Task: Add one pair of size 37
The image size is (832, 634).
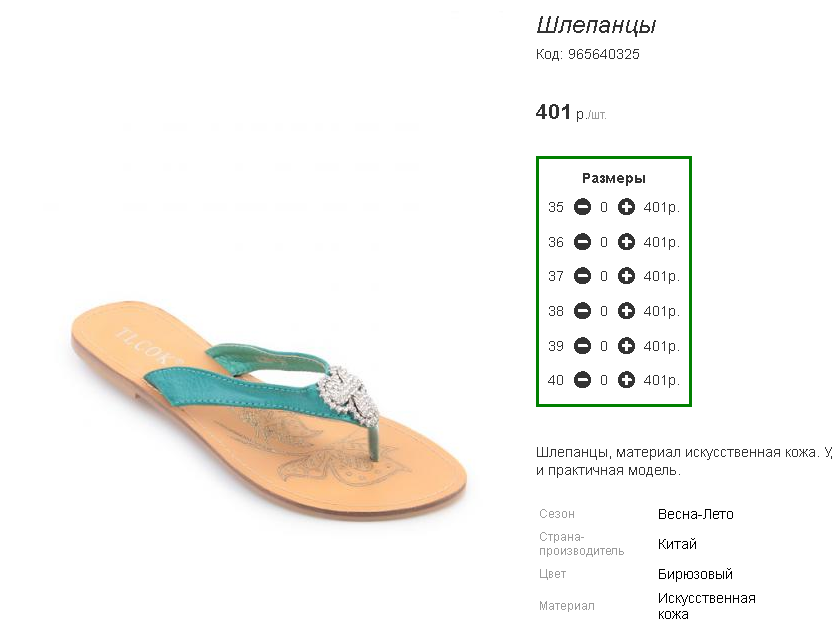Action: [626, 276]
